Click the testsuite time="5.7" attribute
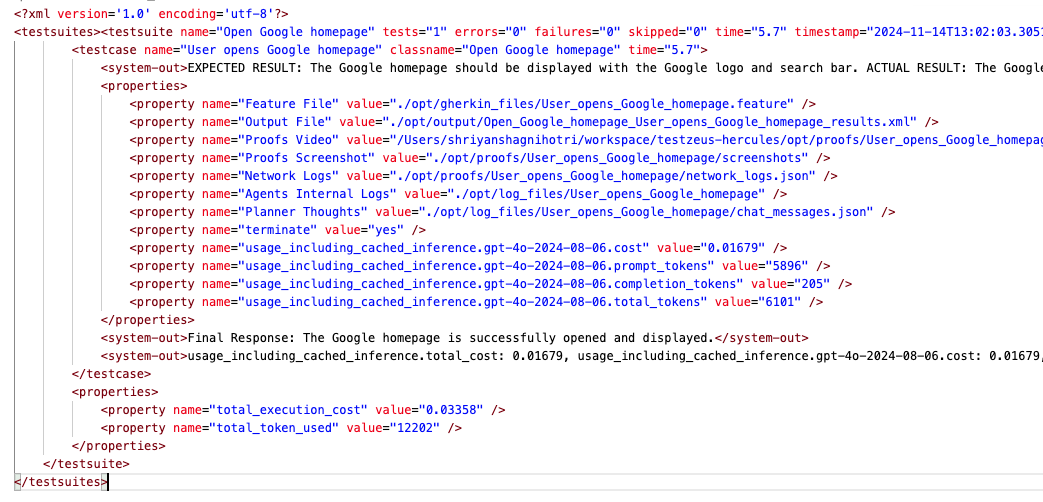 752,31
